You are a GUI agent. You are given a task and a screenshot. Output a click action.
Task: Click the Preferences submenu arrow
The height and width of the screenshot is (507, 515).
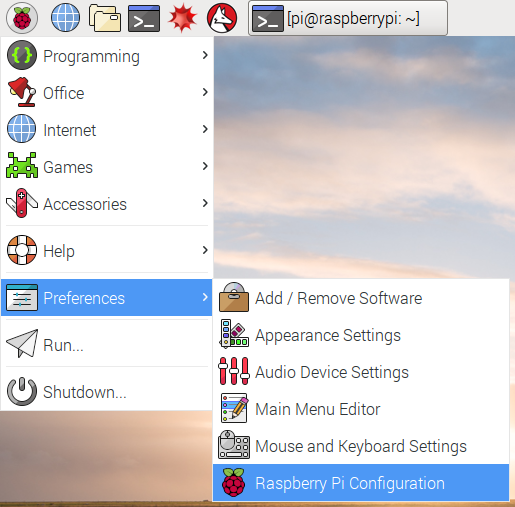[205, 297]
